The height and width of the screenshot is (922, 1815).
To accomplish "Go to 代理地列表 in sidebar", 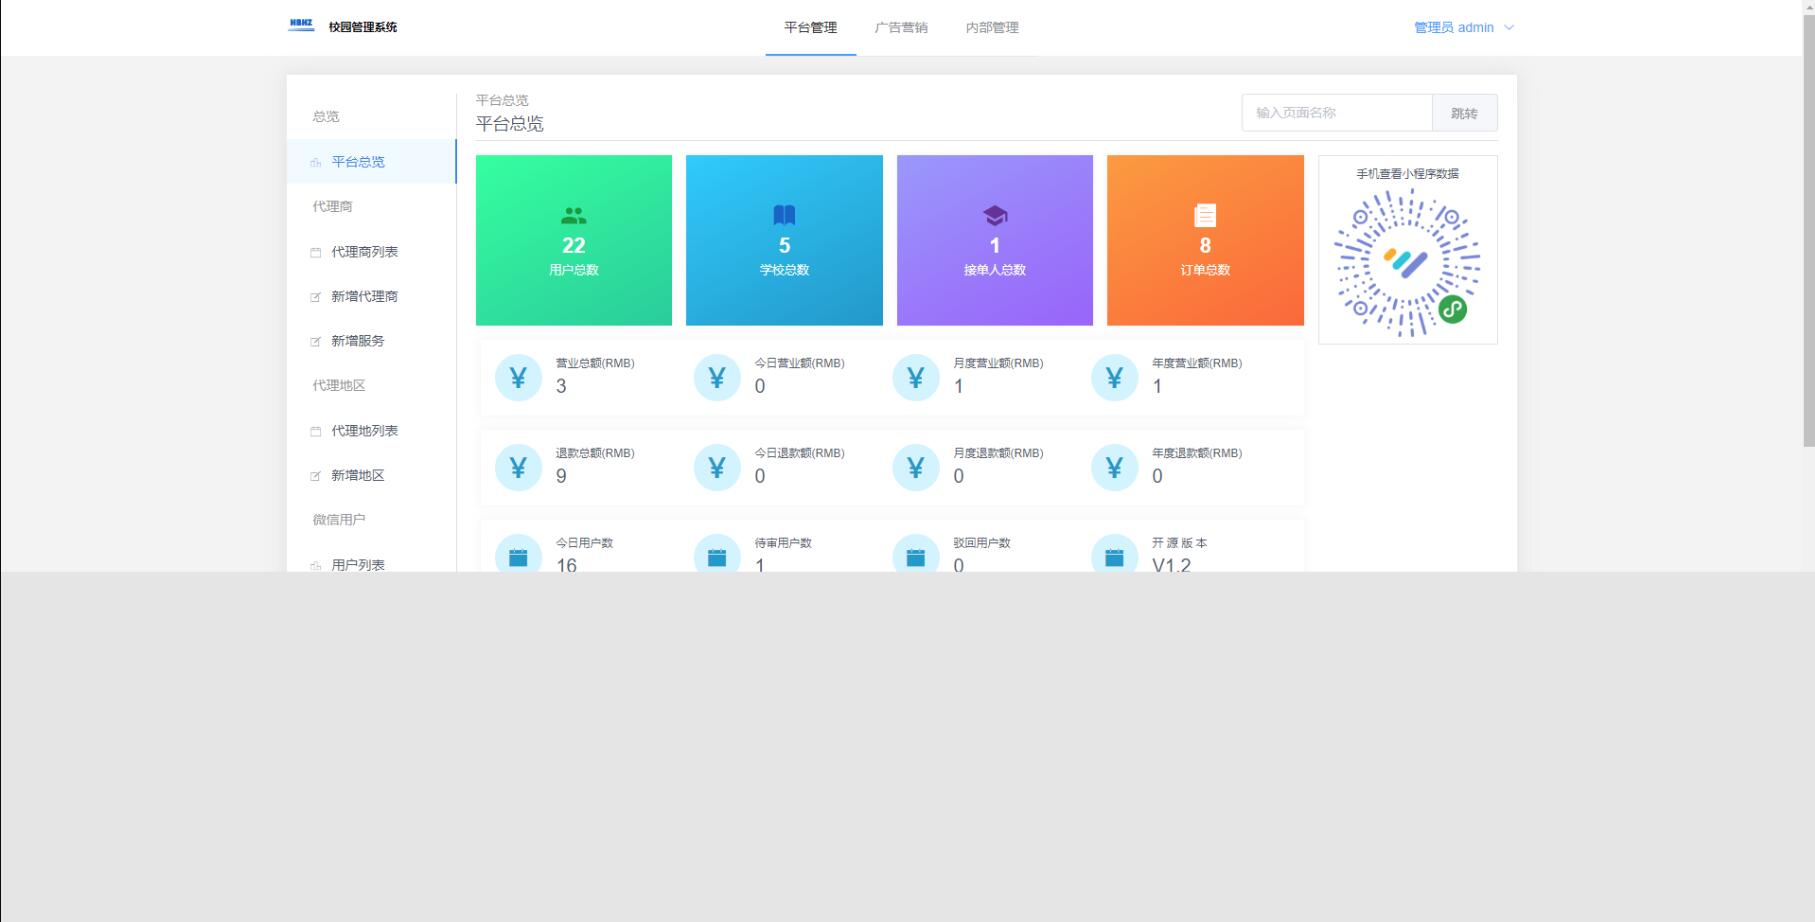I will click(364, 431).
